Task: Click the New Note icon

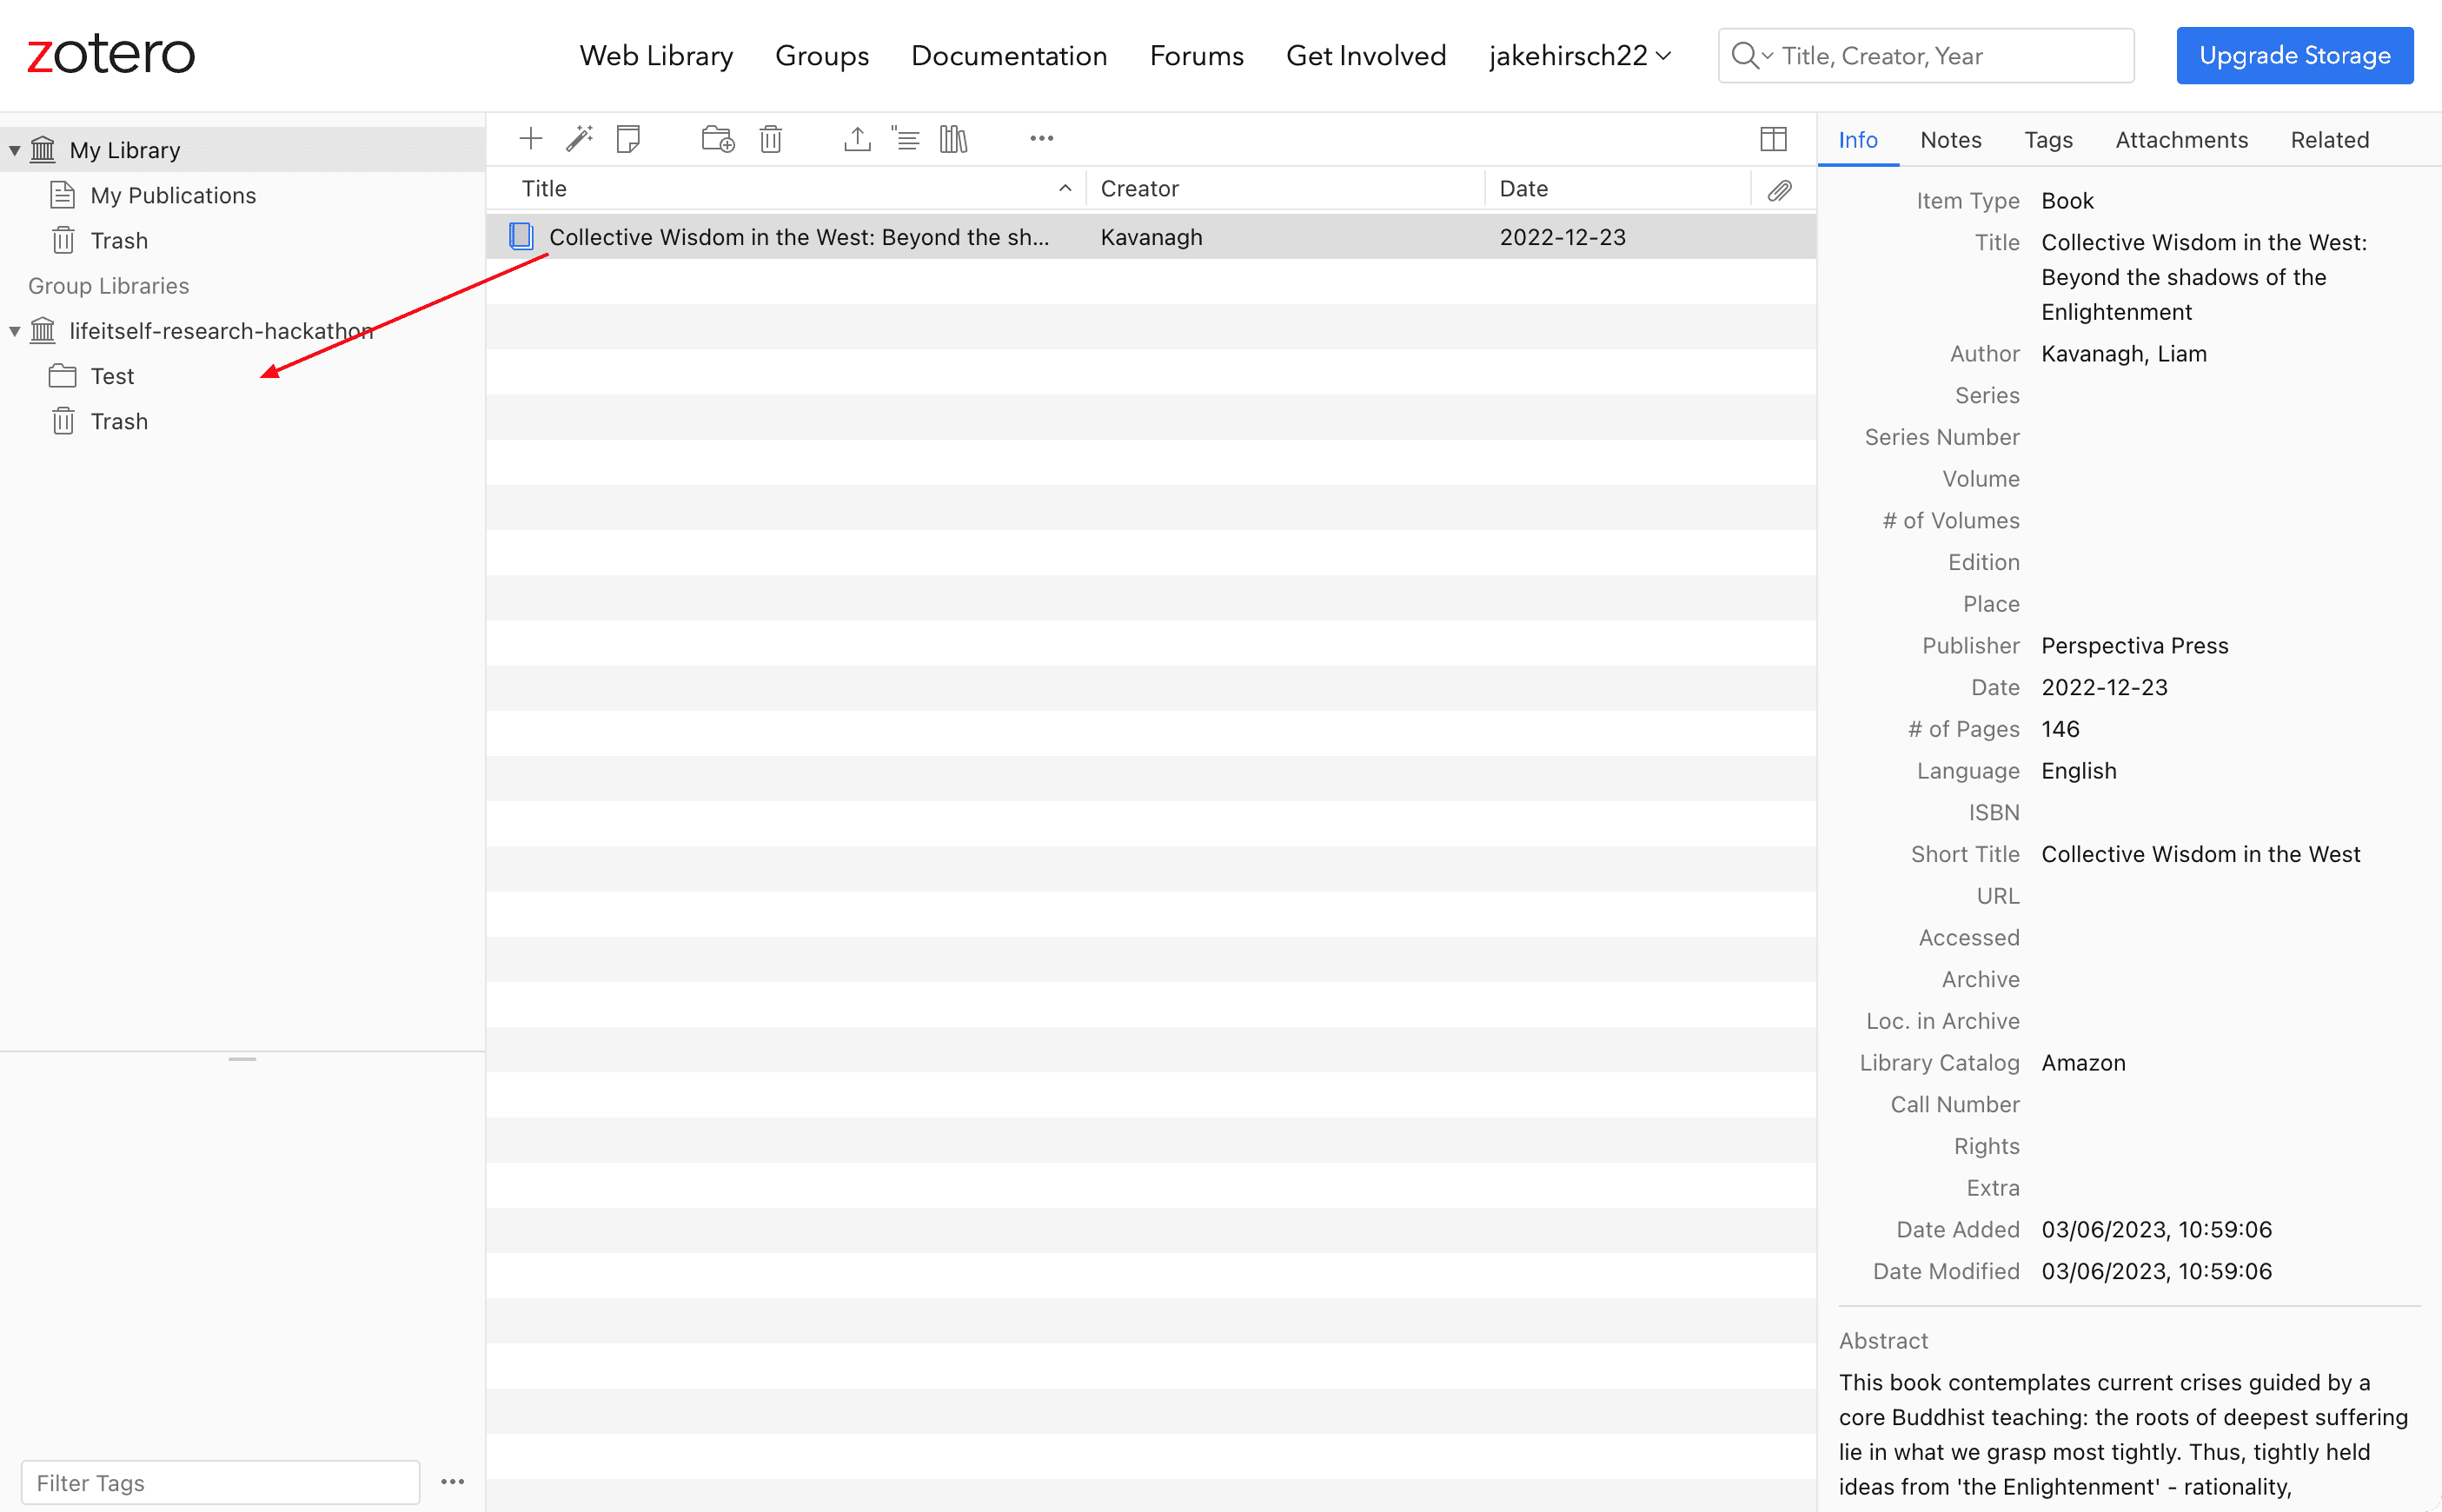Action: coord(628,138)
